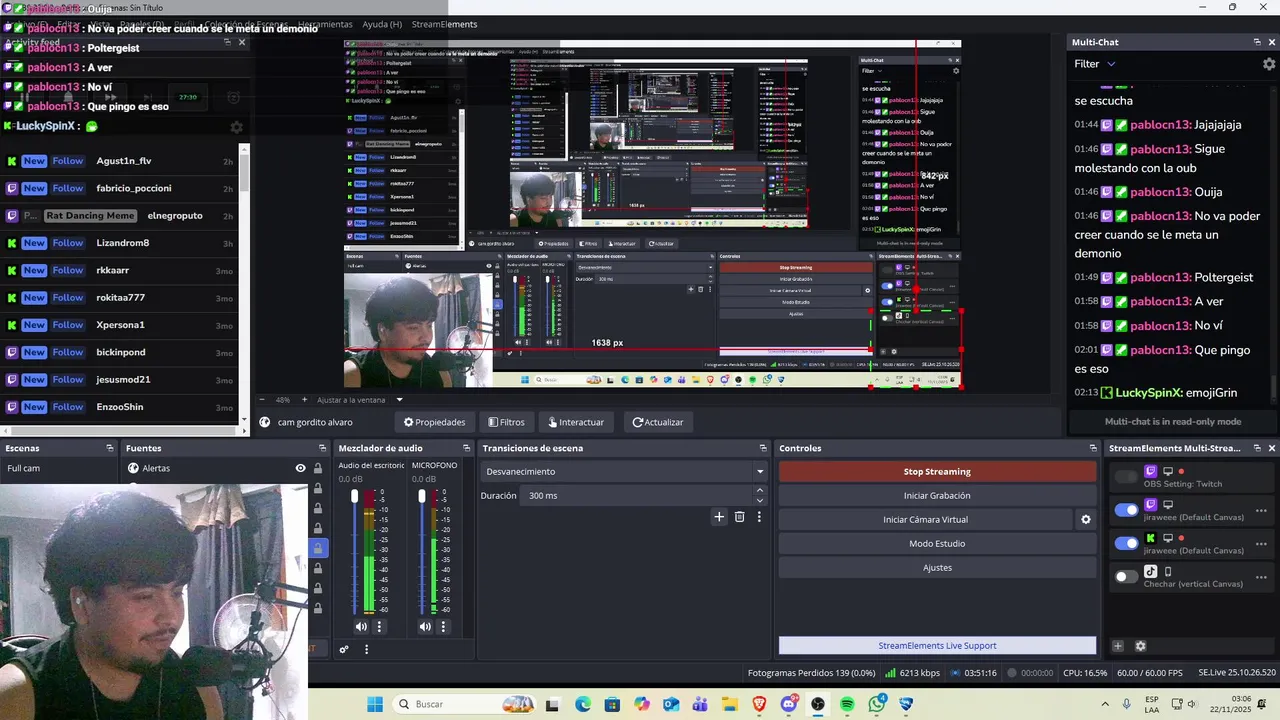Open MICROFONO channel options menu
The height and width of the screenshot is (720, 1280).
pos(443,627)
